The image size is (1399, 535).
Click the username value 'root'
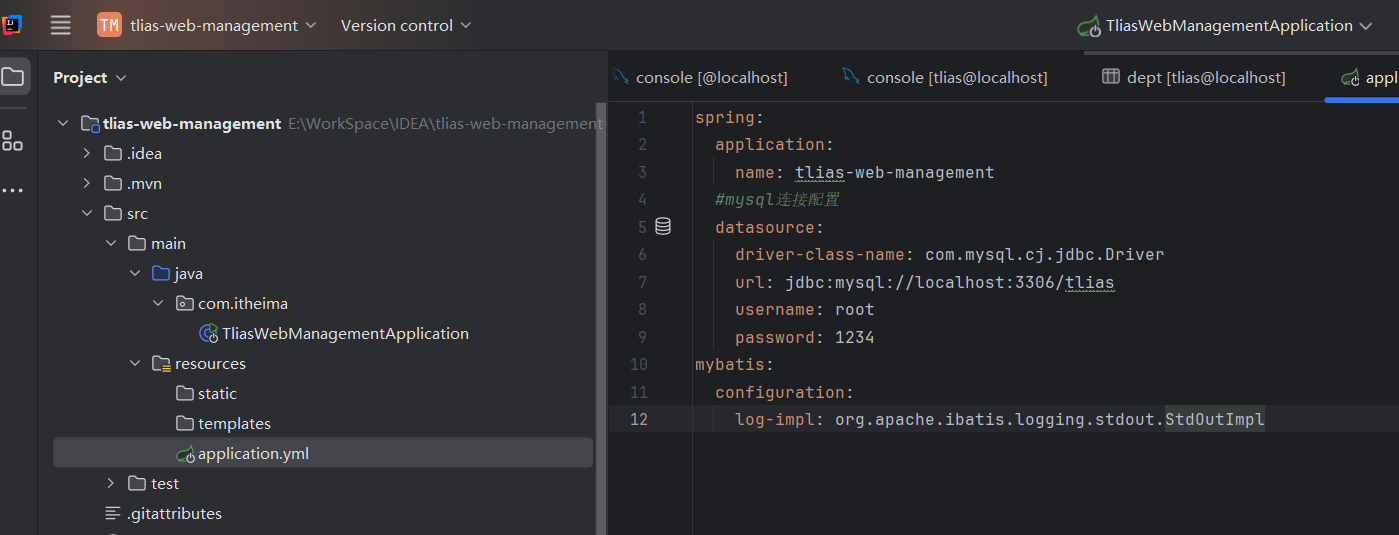pyautogui.click(x=855, y=310)
